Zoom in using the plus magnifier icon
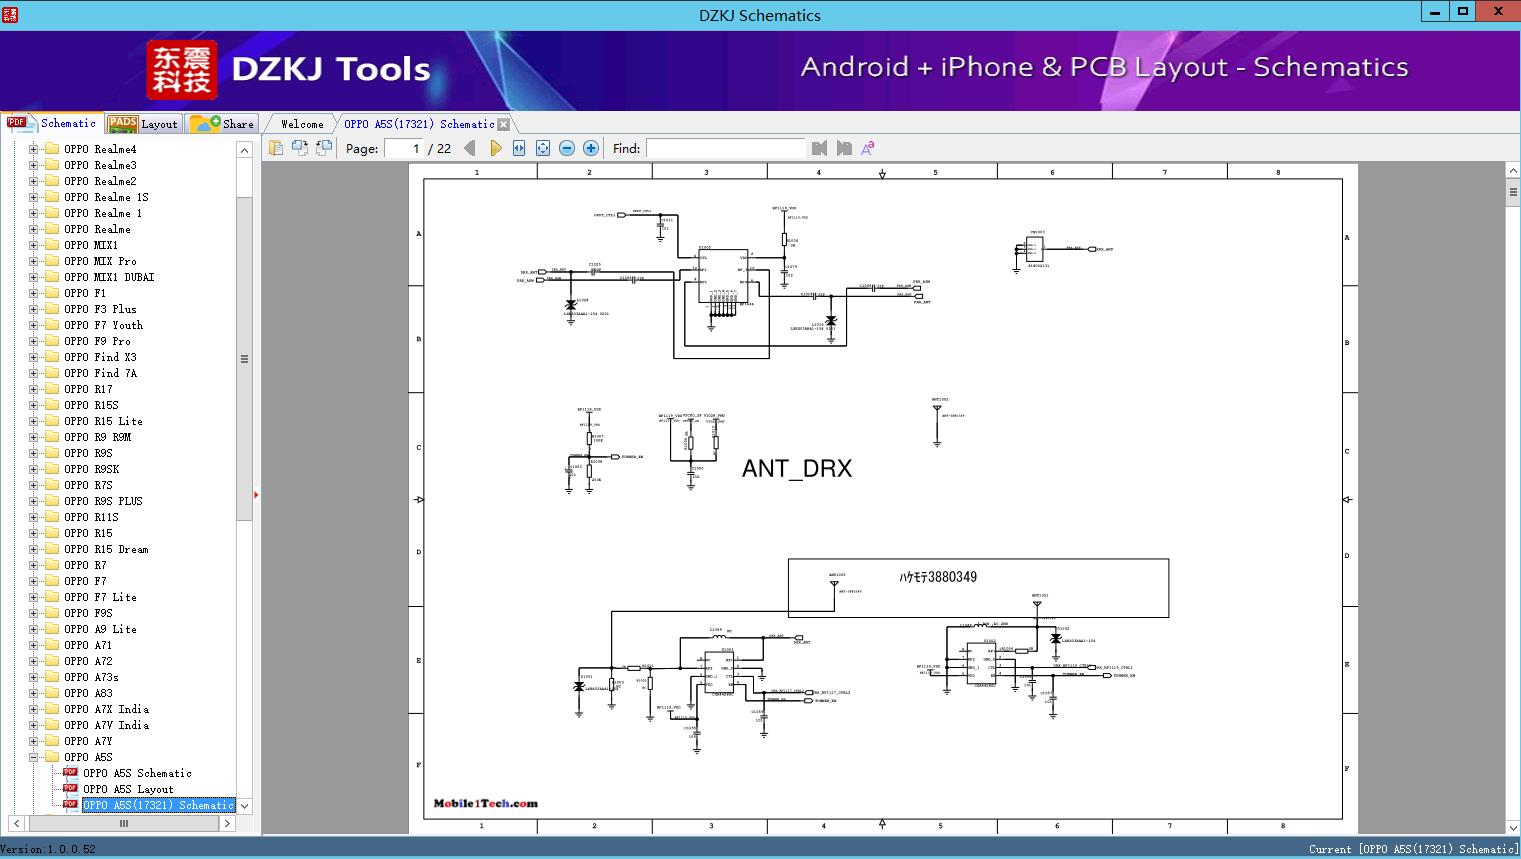Image resolution: width=1521 pixels, height=859 pixels. coord(590,147)
